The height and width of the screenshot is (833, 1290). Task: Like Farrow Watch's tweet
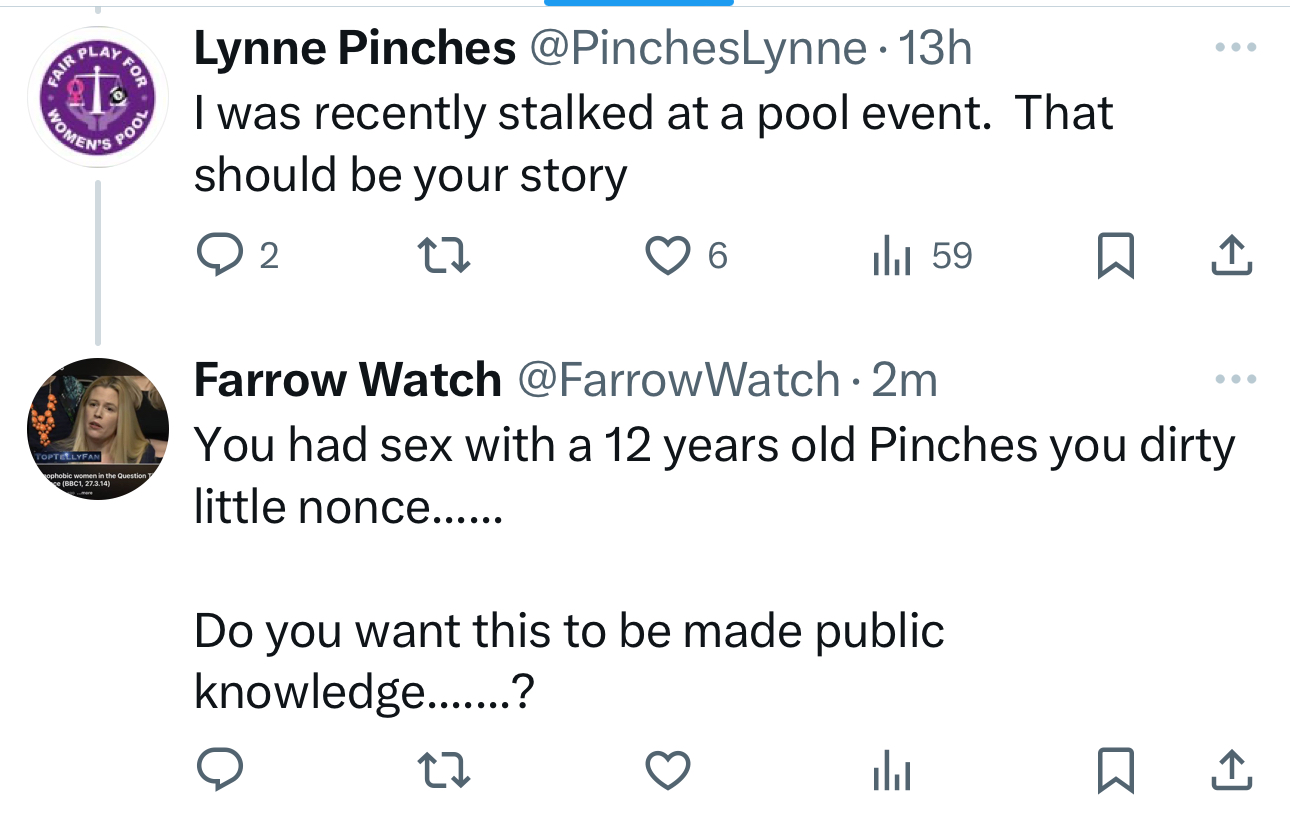tap(669, 771)
